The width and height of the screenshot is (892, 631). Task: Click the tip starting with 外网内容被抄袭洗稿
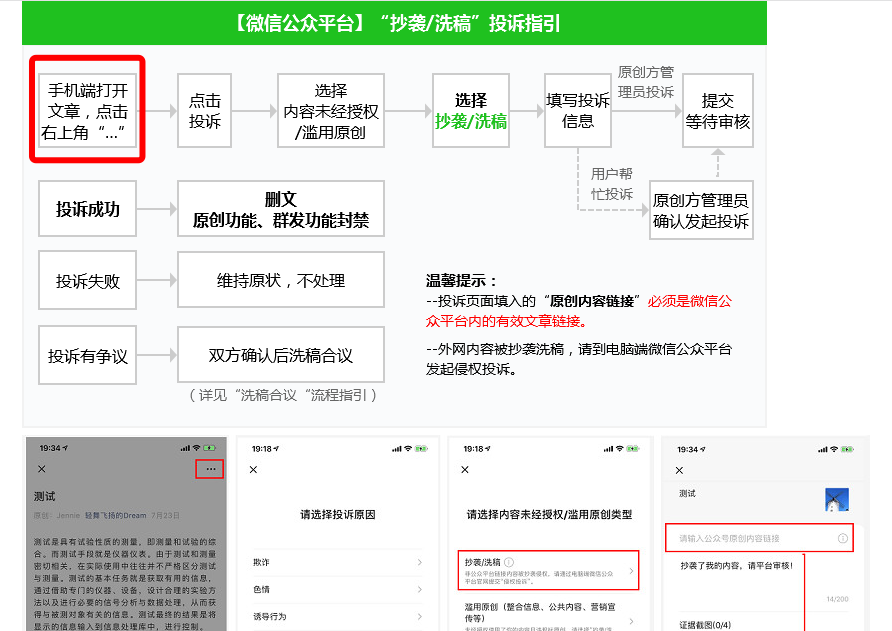[x=579, y=359]
